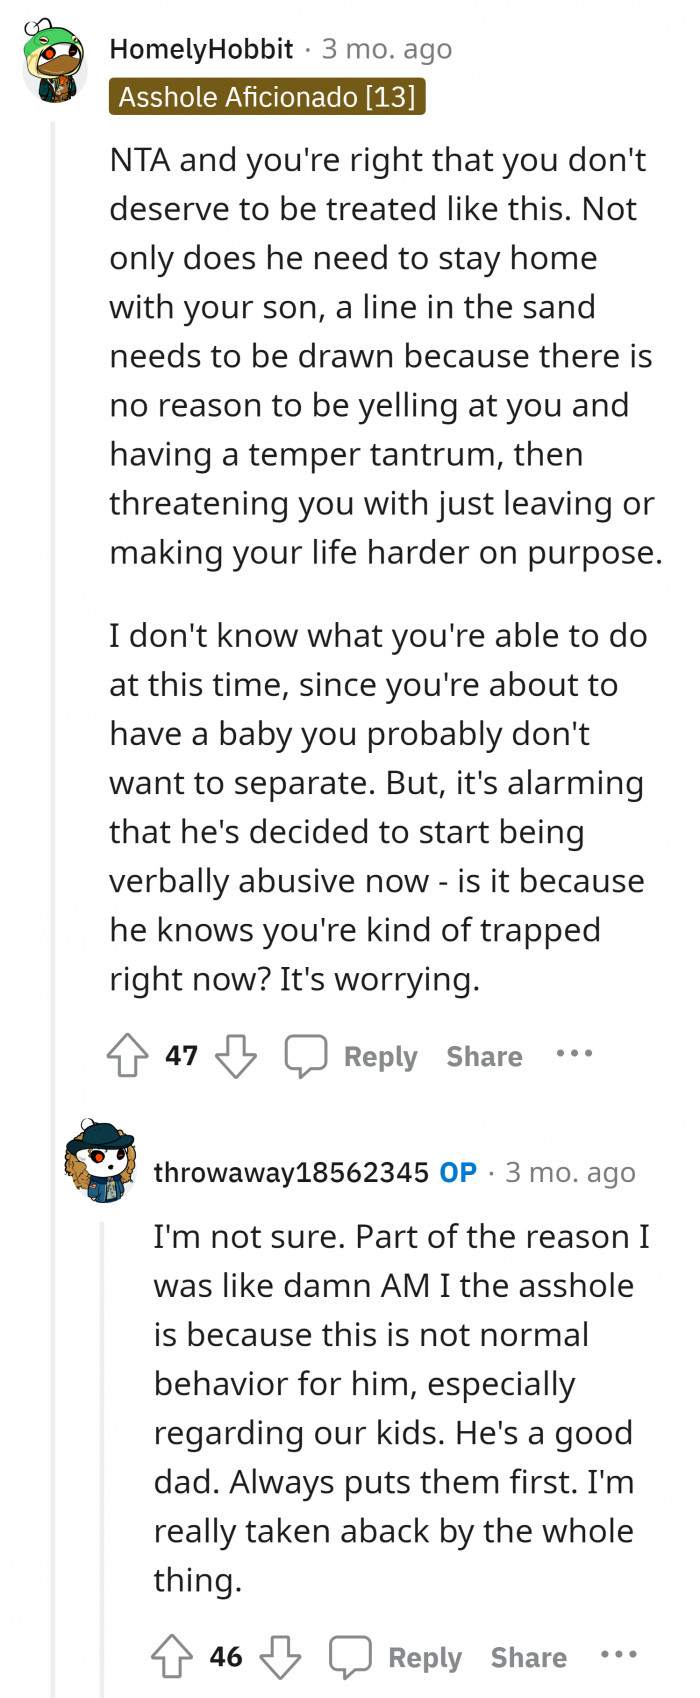Upvote HomelyHobbit's comment

[127, 1054]
